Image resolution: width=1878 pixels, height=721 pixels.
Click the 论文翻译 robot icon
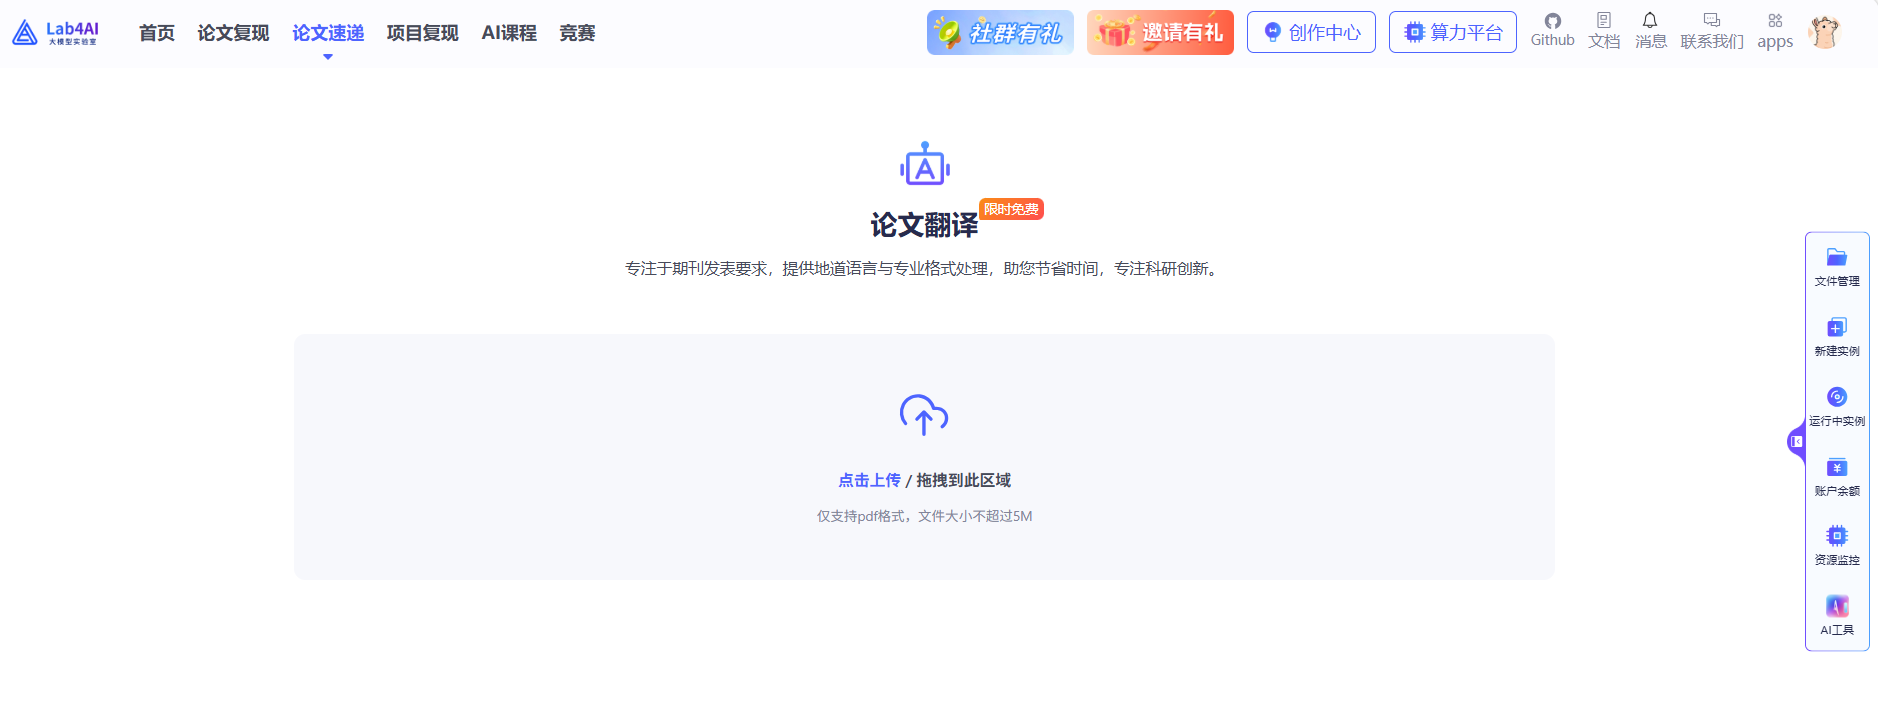pyautogui.click(x=925, y=165)
